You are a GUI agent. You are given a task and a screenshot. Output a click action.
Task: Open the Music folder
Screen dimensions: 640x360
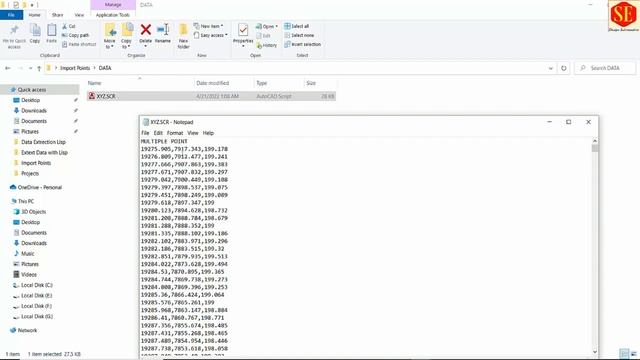[x=27, y=253]
